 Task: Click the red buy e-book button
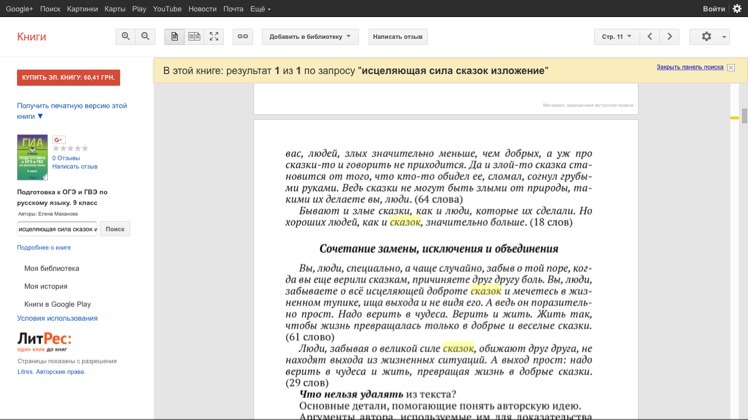click(x=68, y=77)
